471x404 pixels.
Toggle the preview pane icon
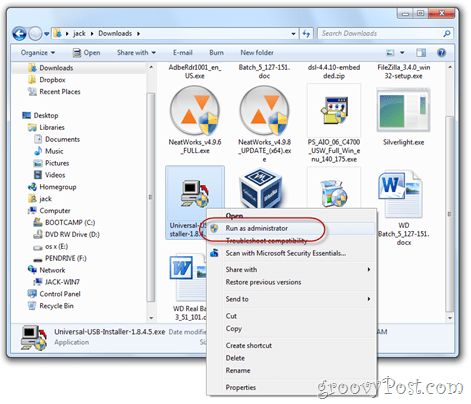click(x=421, y=53)
